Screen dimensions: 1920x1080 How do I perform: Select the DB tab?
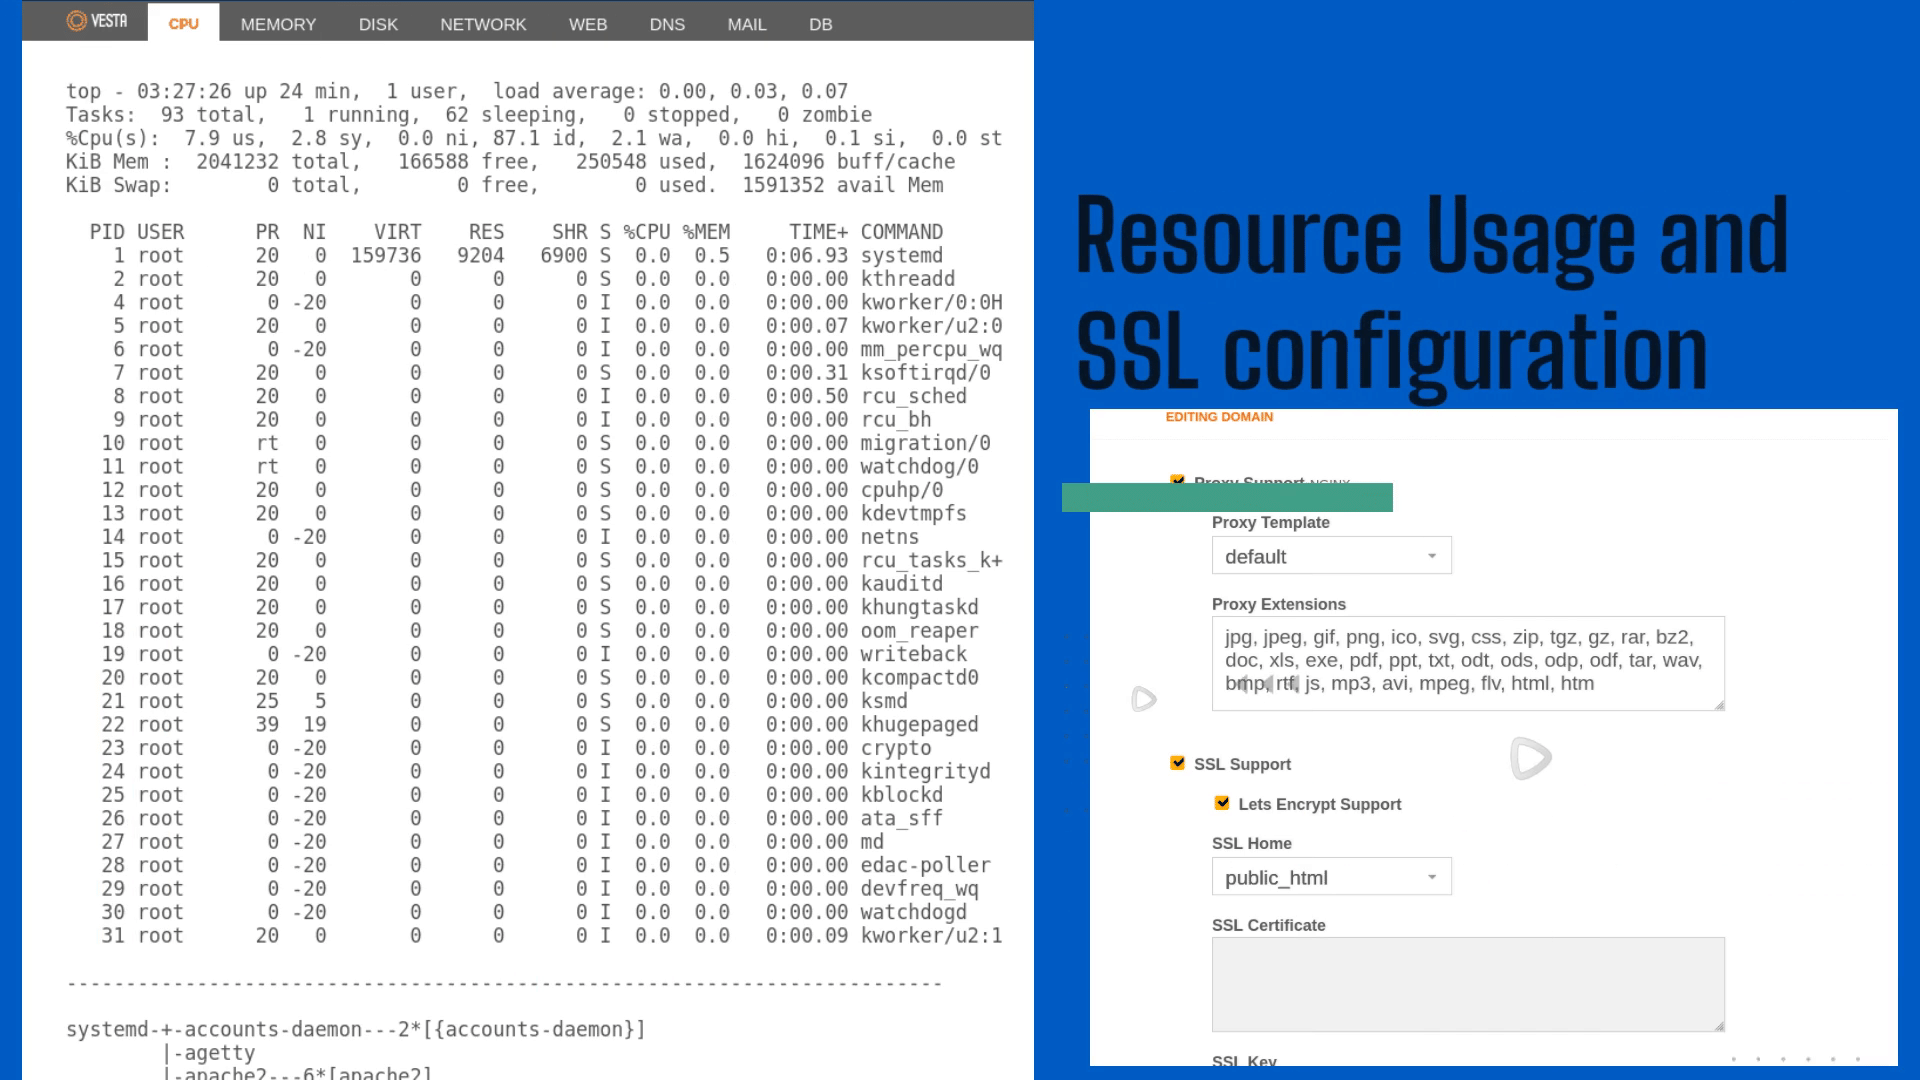tap(821, 24)
